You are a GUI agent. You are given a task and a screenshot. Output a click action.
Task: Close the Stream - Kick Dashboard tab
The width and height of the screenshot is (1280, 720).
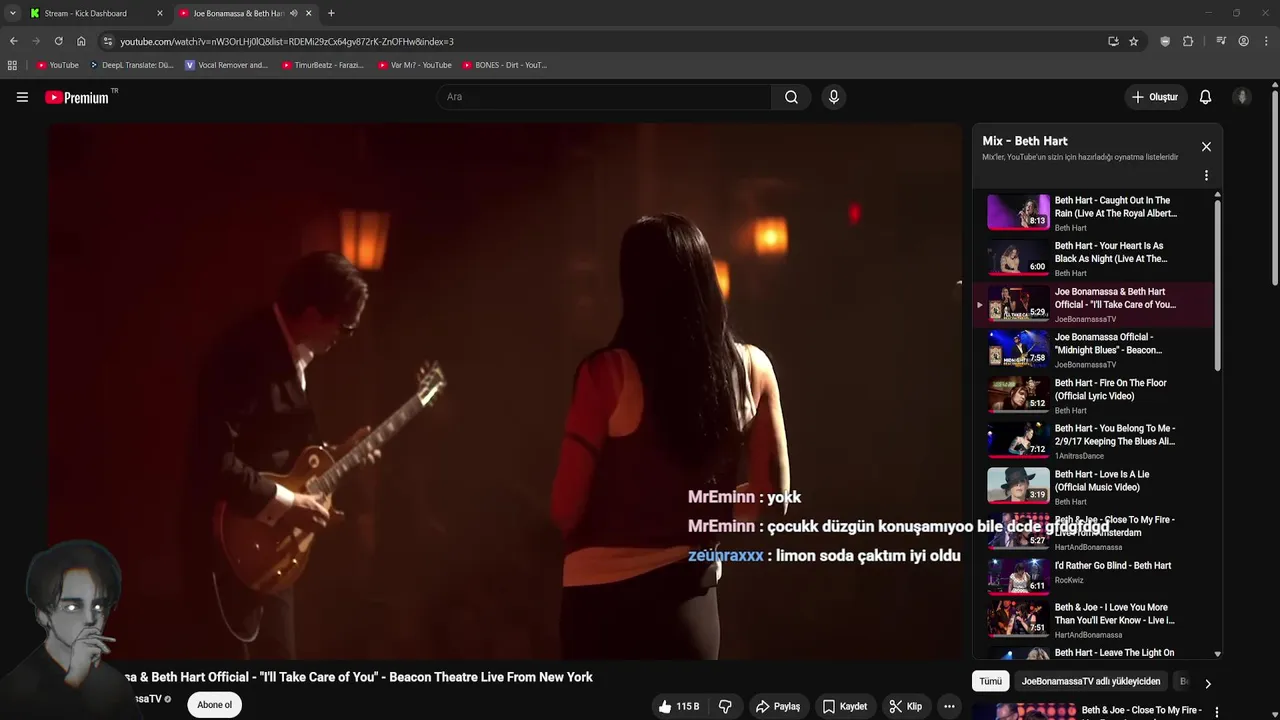click(x=159, y=13)
